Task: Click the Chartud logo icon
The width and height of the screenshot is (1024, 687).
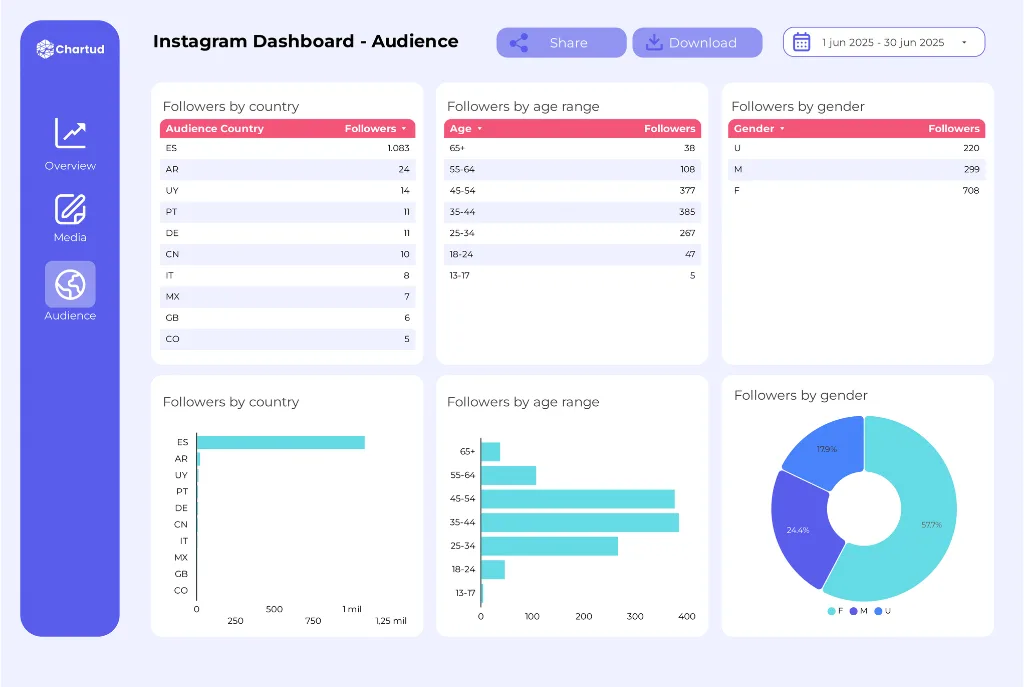Action: coord(45,48)
